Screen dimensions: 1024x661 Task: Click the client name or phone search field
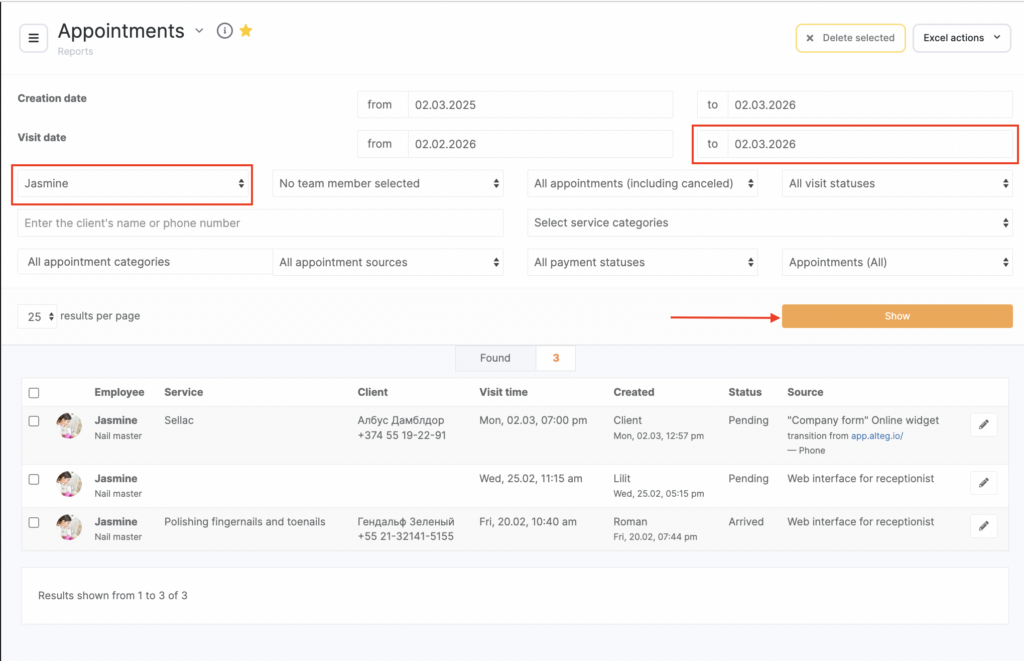click(261, 223)
